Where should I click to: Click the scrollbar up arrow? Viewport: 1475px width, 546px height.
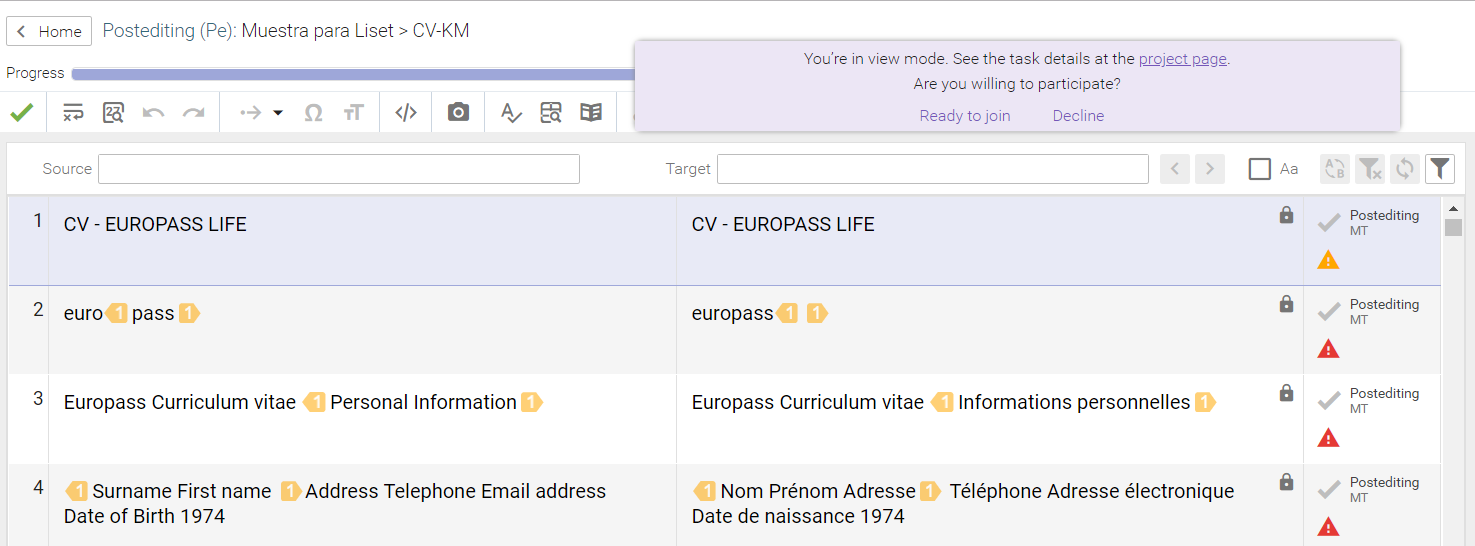[x=1453, y=208]
